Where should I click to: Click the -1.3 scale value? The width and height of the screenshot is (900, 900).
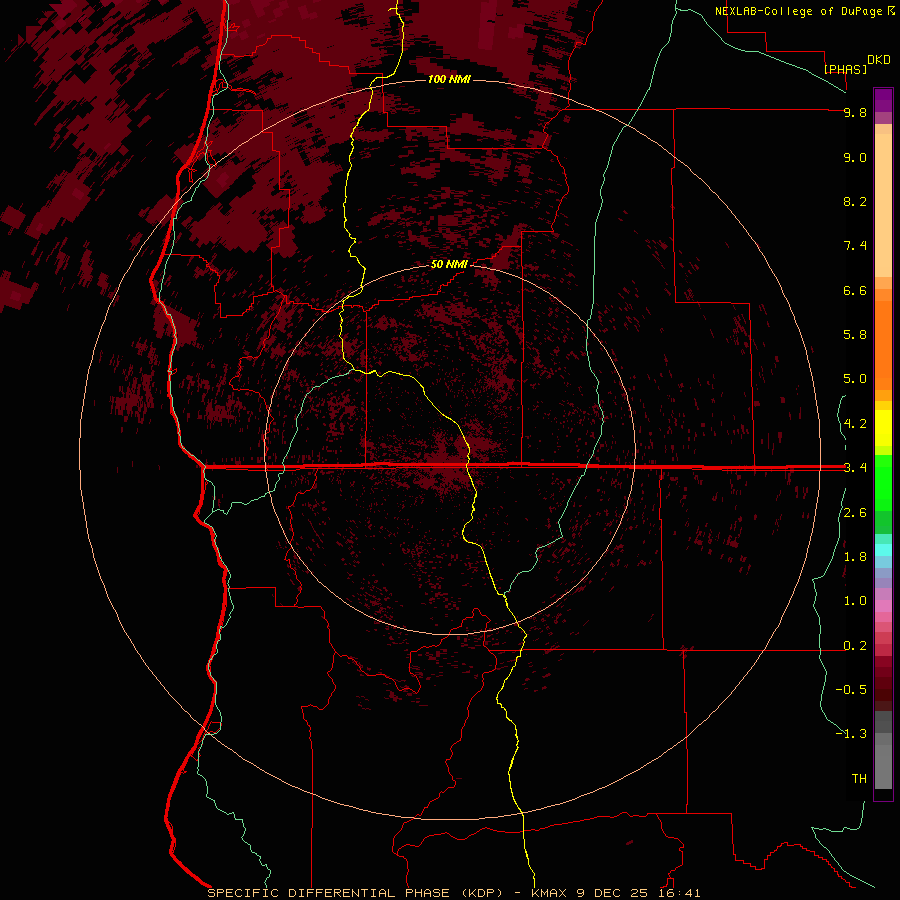point(851,734)
